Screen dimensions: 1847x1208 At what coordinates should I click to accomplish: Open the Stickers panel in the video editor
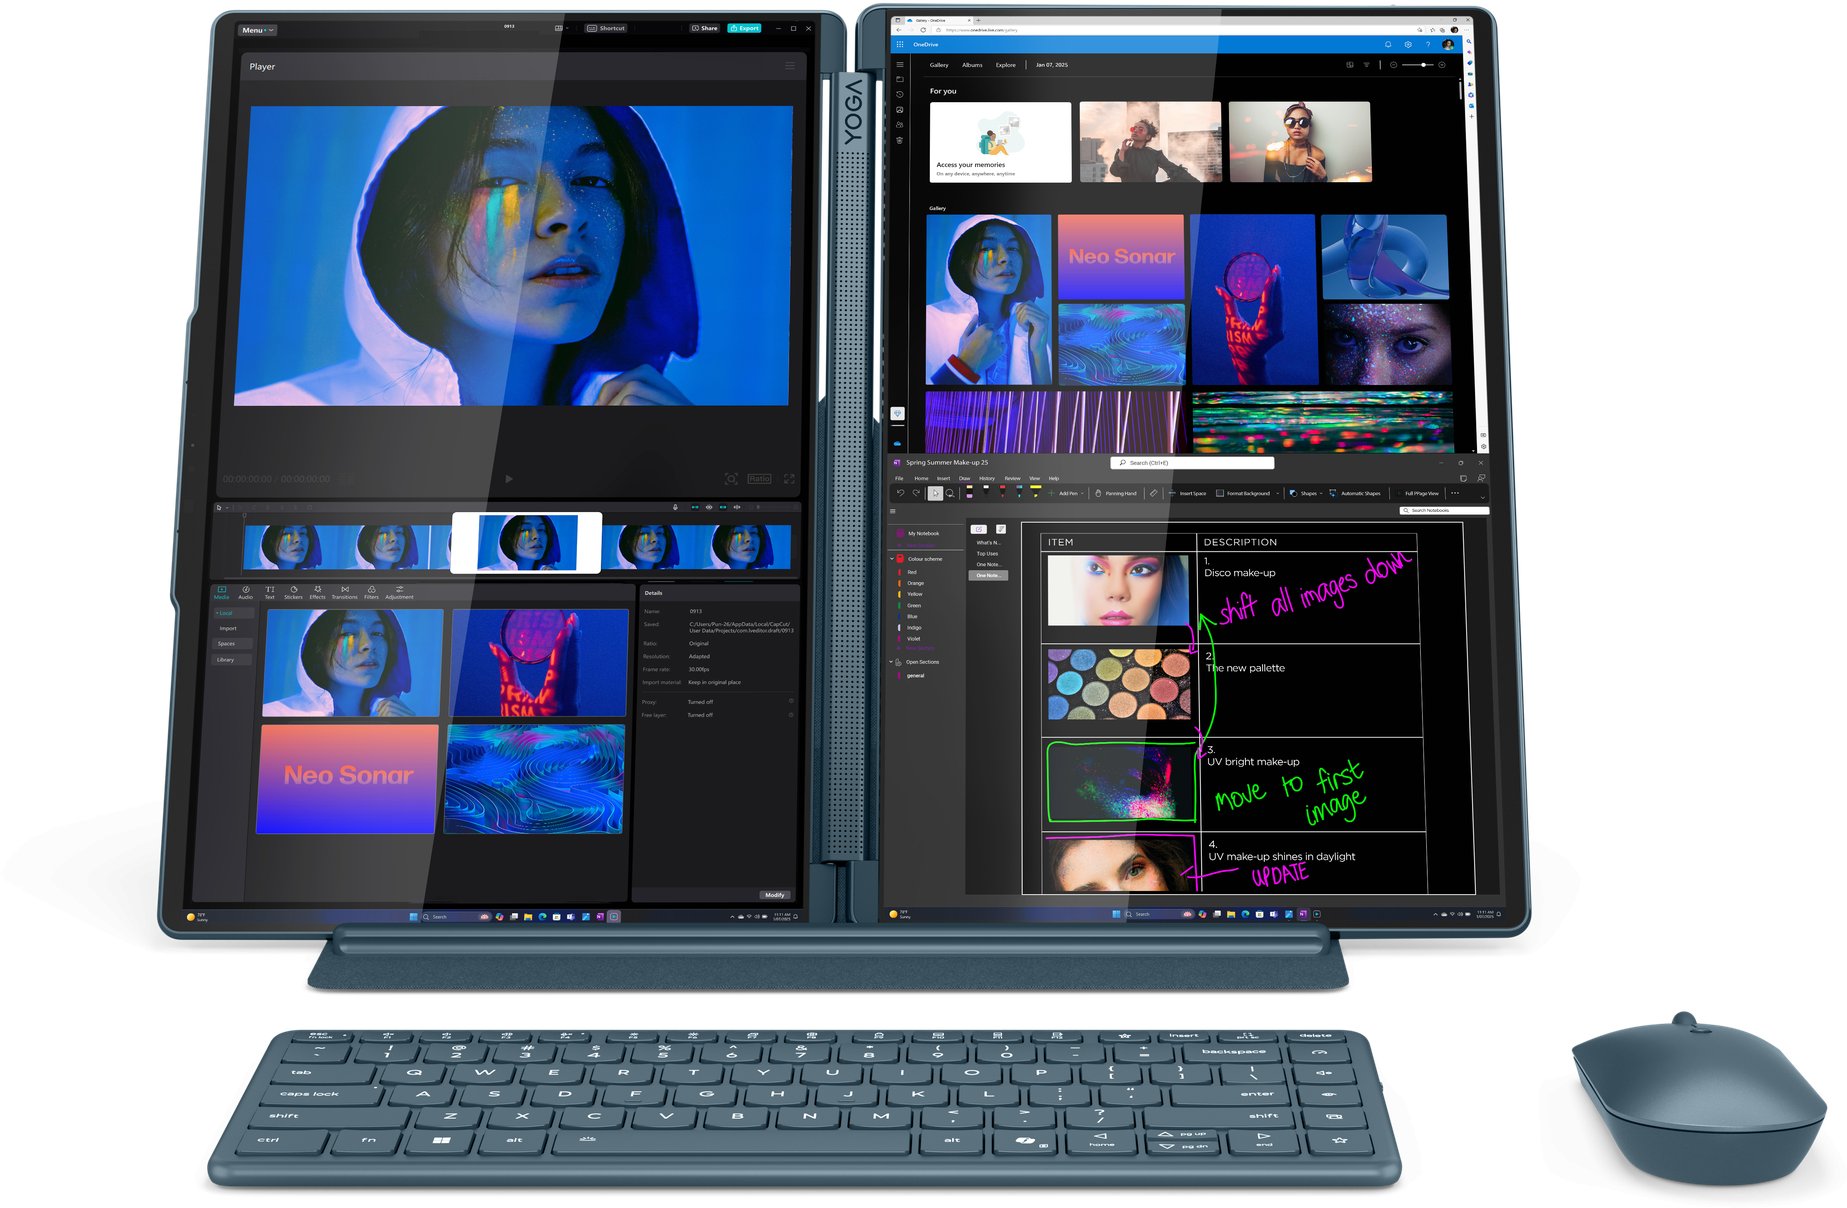coord(293,592)
